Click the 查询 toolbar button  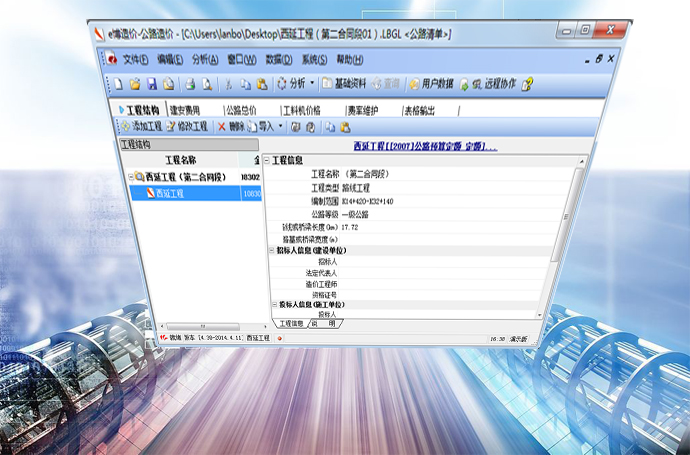point(386,83)
